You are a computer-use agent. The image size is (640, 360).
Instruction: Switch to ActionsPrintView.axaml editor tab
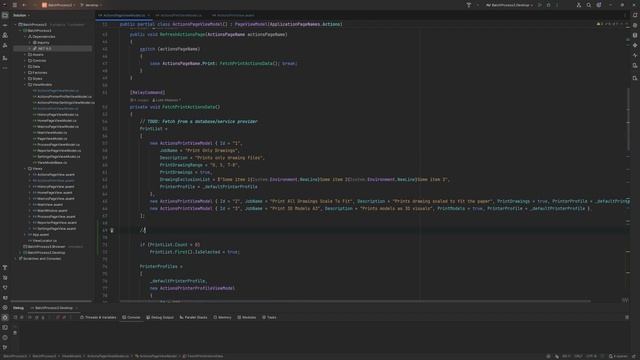pos(233,15)
